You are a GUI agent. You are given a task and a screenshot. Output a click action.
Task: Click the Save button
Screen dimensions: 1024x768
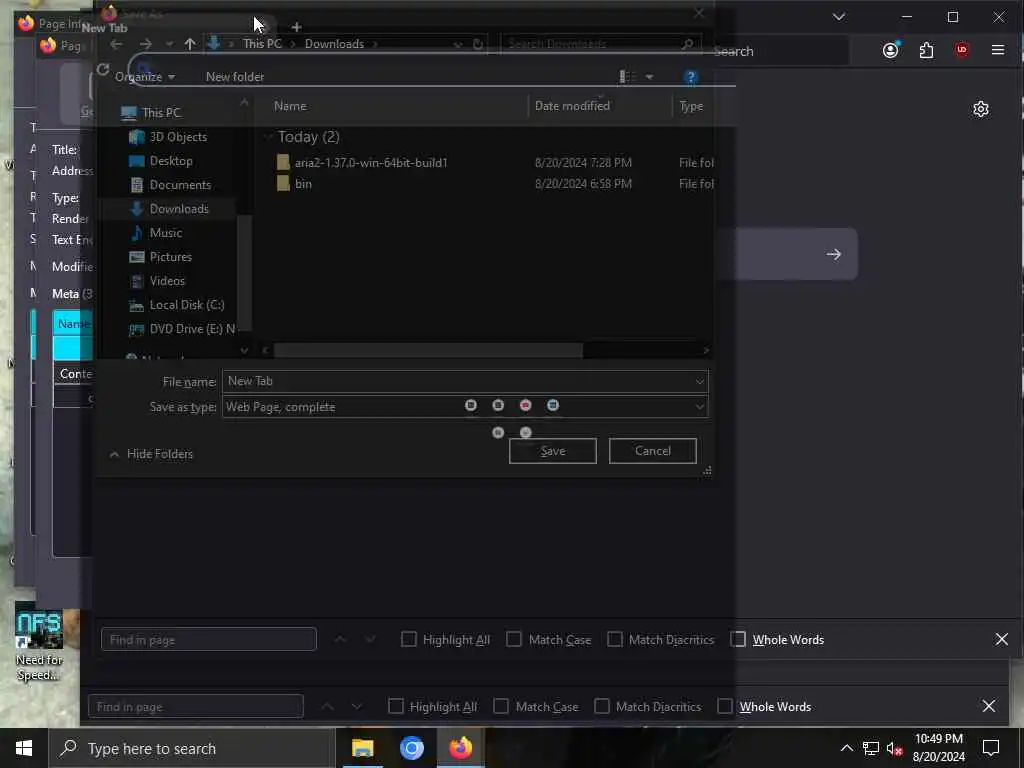pyautogui.click(x=552, y=451)
